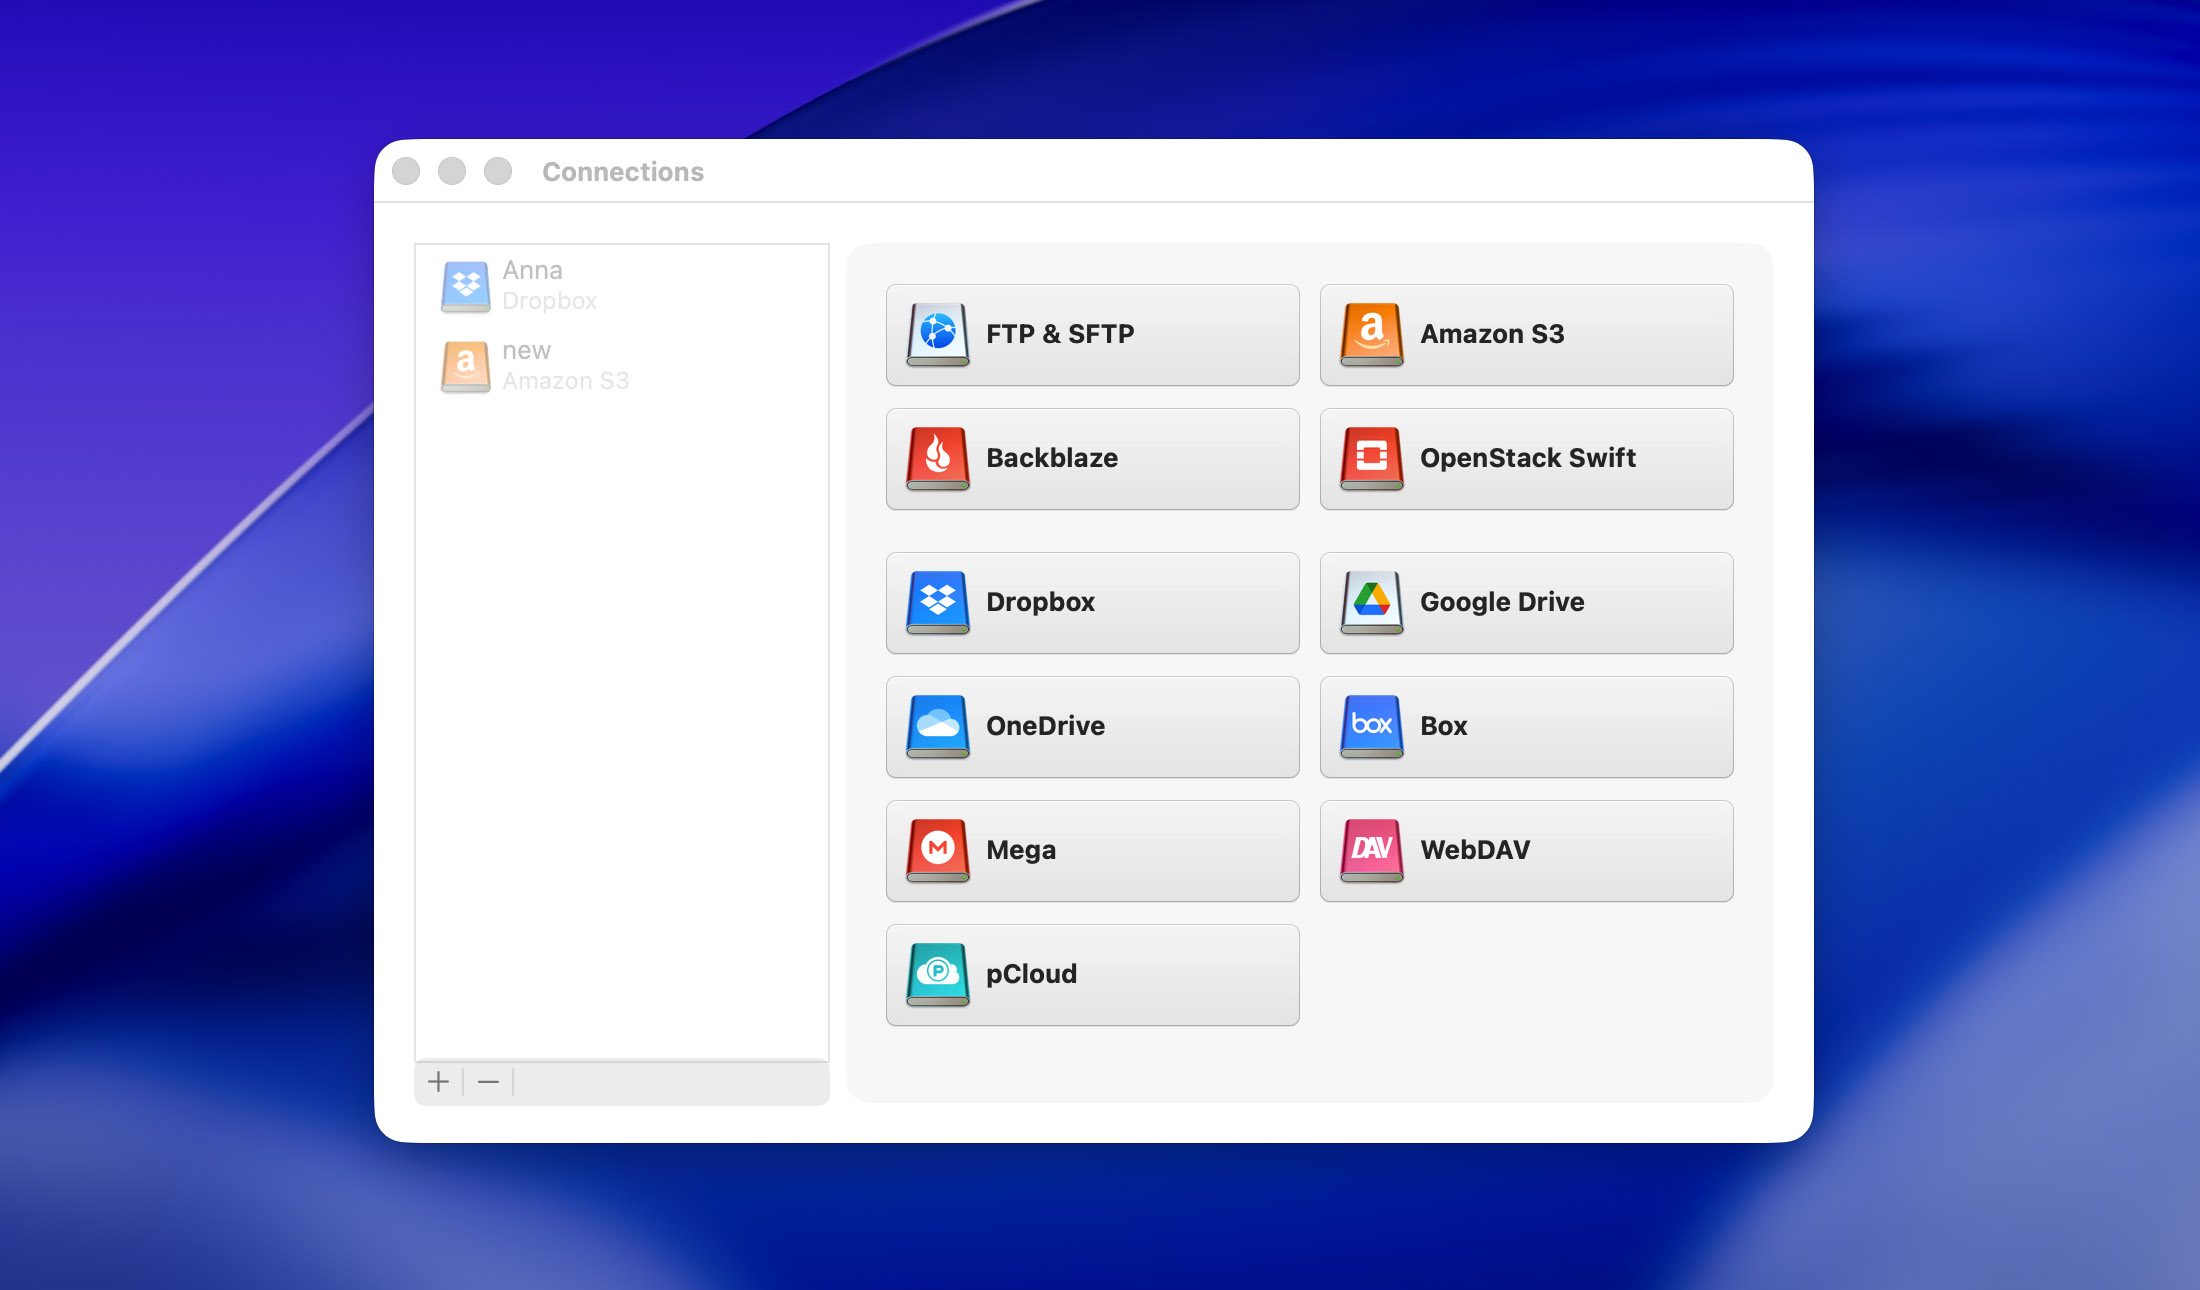The height and width of the screenshot is (1290, 2200).
Task: Pick pCloud as a new connection
Action: pyautogui.click(x=1091, y=974)
